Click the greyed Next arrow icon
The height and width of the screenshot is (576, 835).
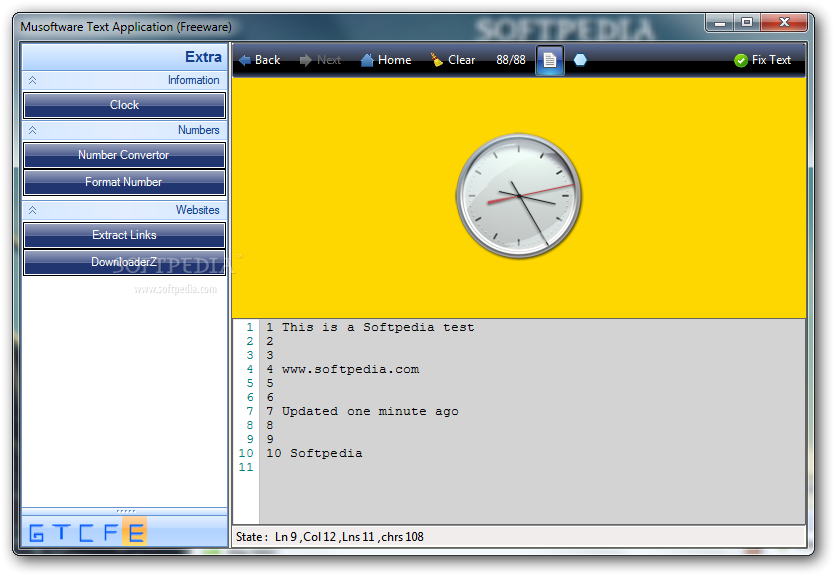click(306, 60)
